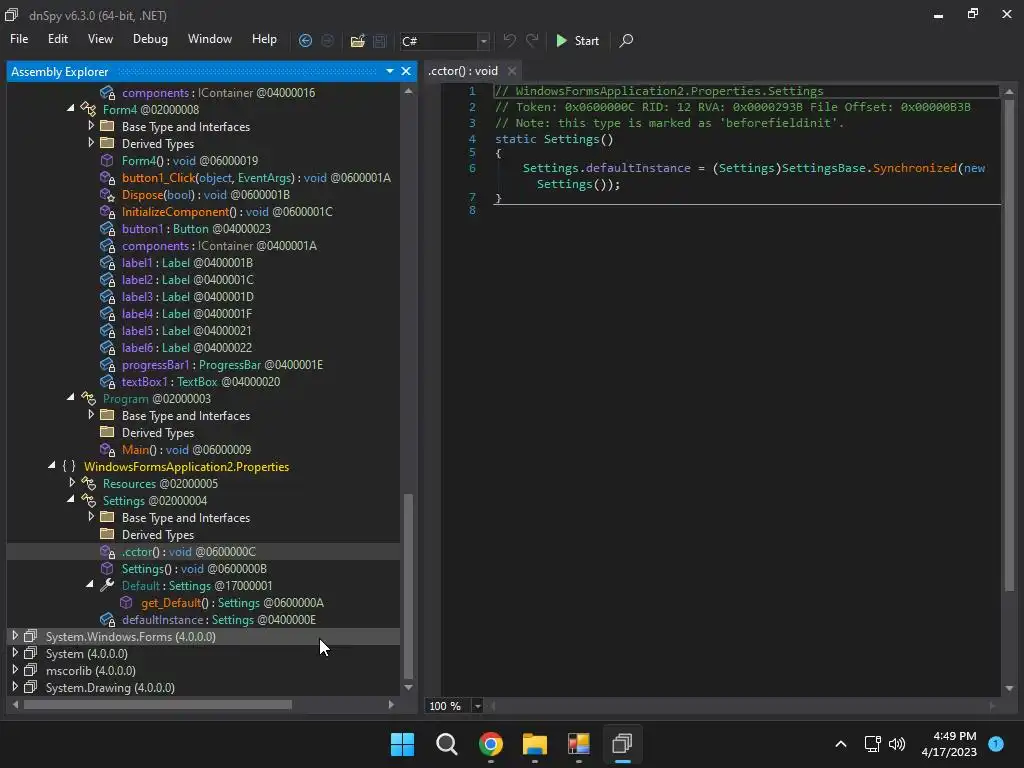Click the Undo toolbar icon
The image size is (1024, 768).
(509, 40)
